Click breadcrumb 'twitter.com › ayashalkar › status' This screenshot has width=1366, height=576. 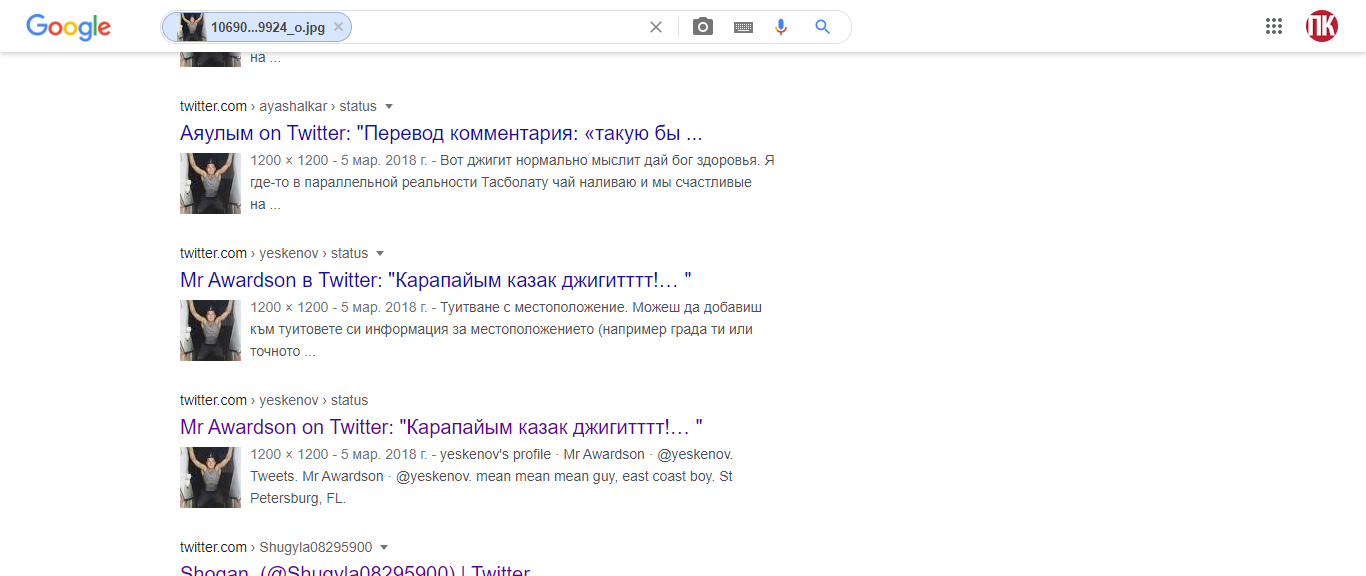click(278, 106)
